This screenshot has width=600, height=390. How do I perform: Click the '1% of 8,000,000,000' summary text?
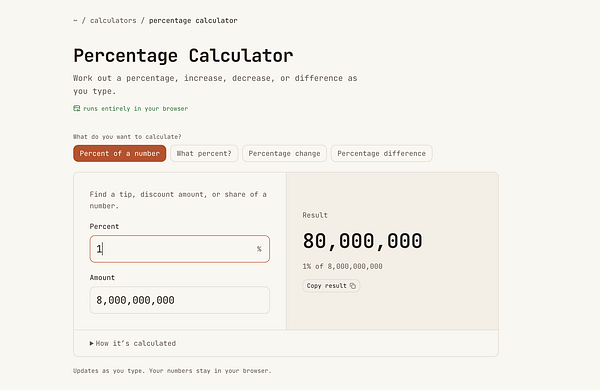pos(342,266)
